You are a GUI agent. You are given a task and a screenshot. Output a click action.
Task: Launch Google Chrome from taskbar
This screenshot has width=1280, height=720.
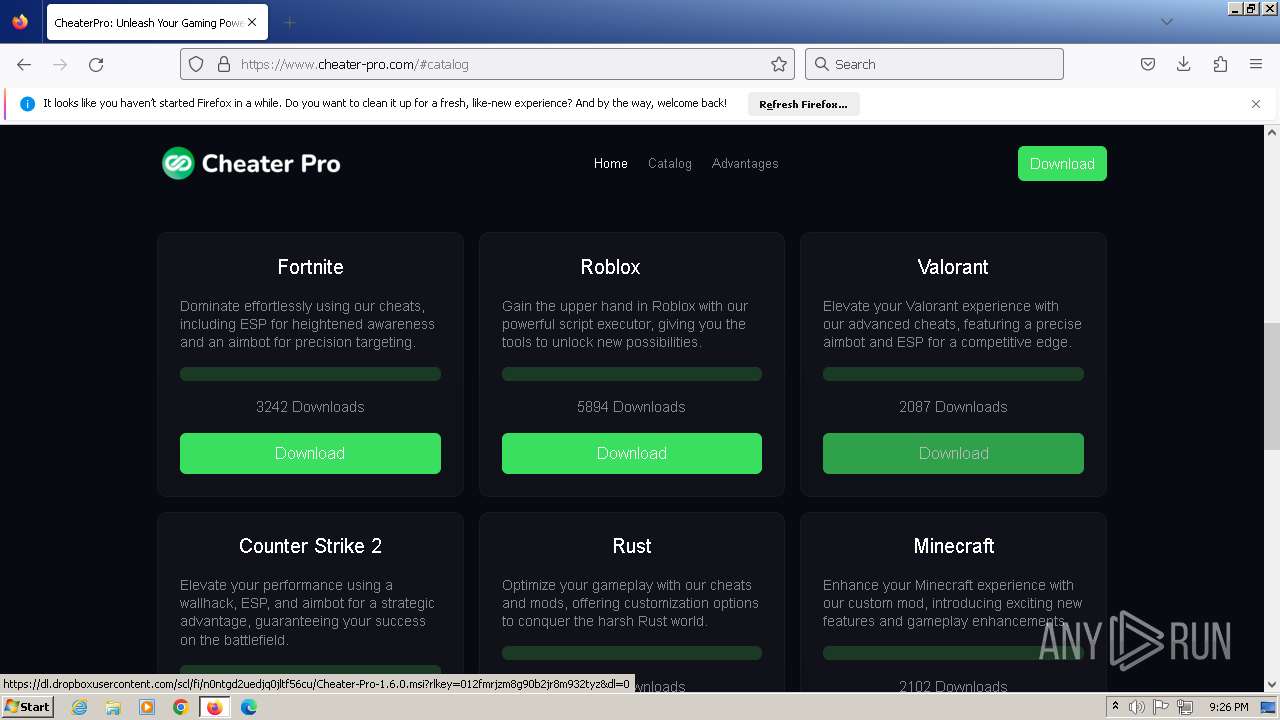180,707
